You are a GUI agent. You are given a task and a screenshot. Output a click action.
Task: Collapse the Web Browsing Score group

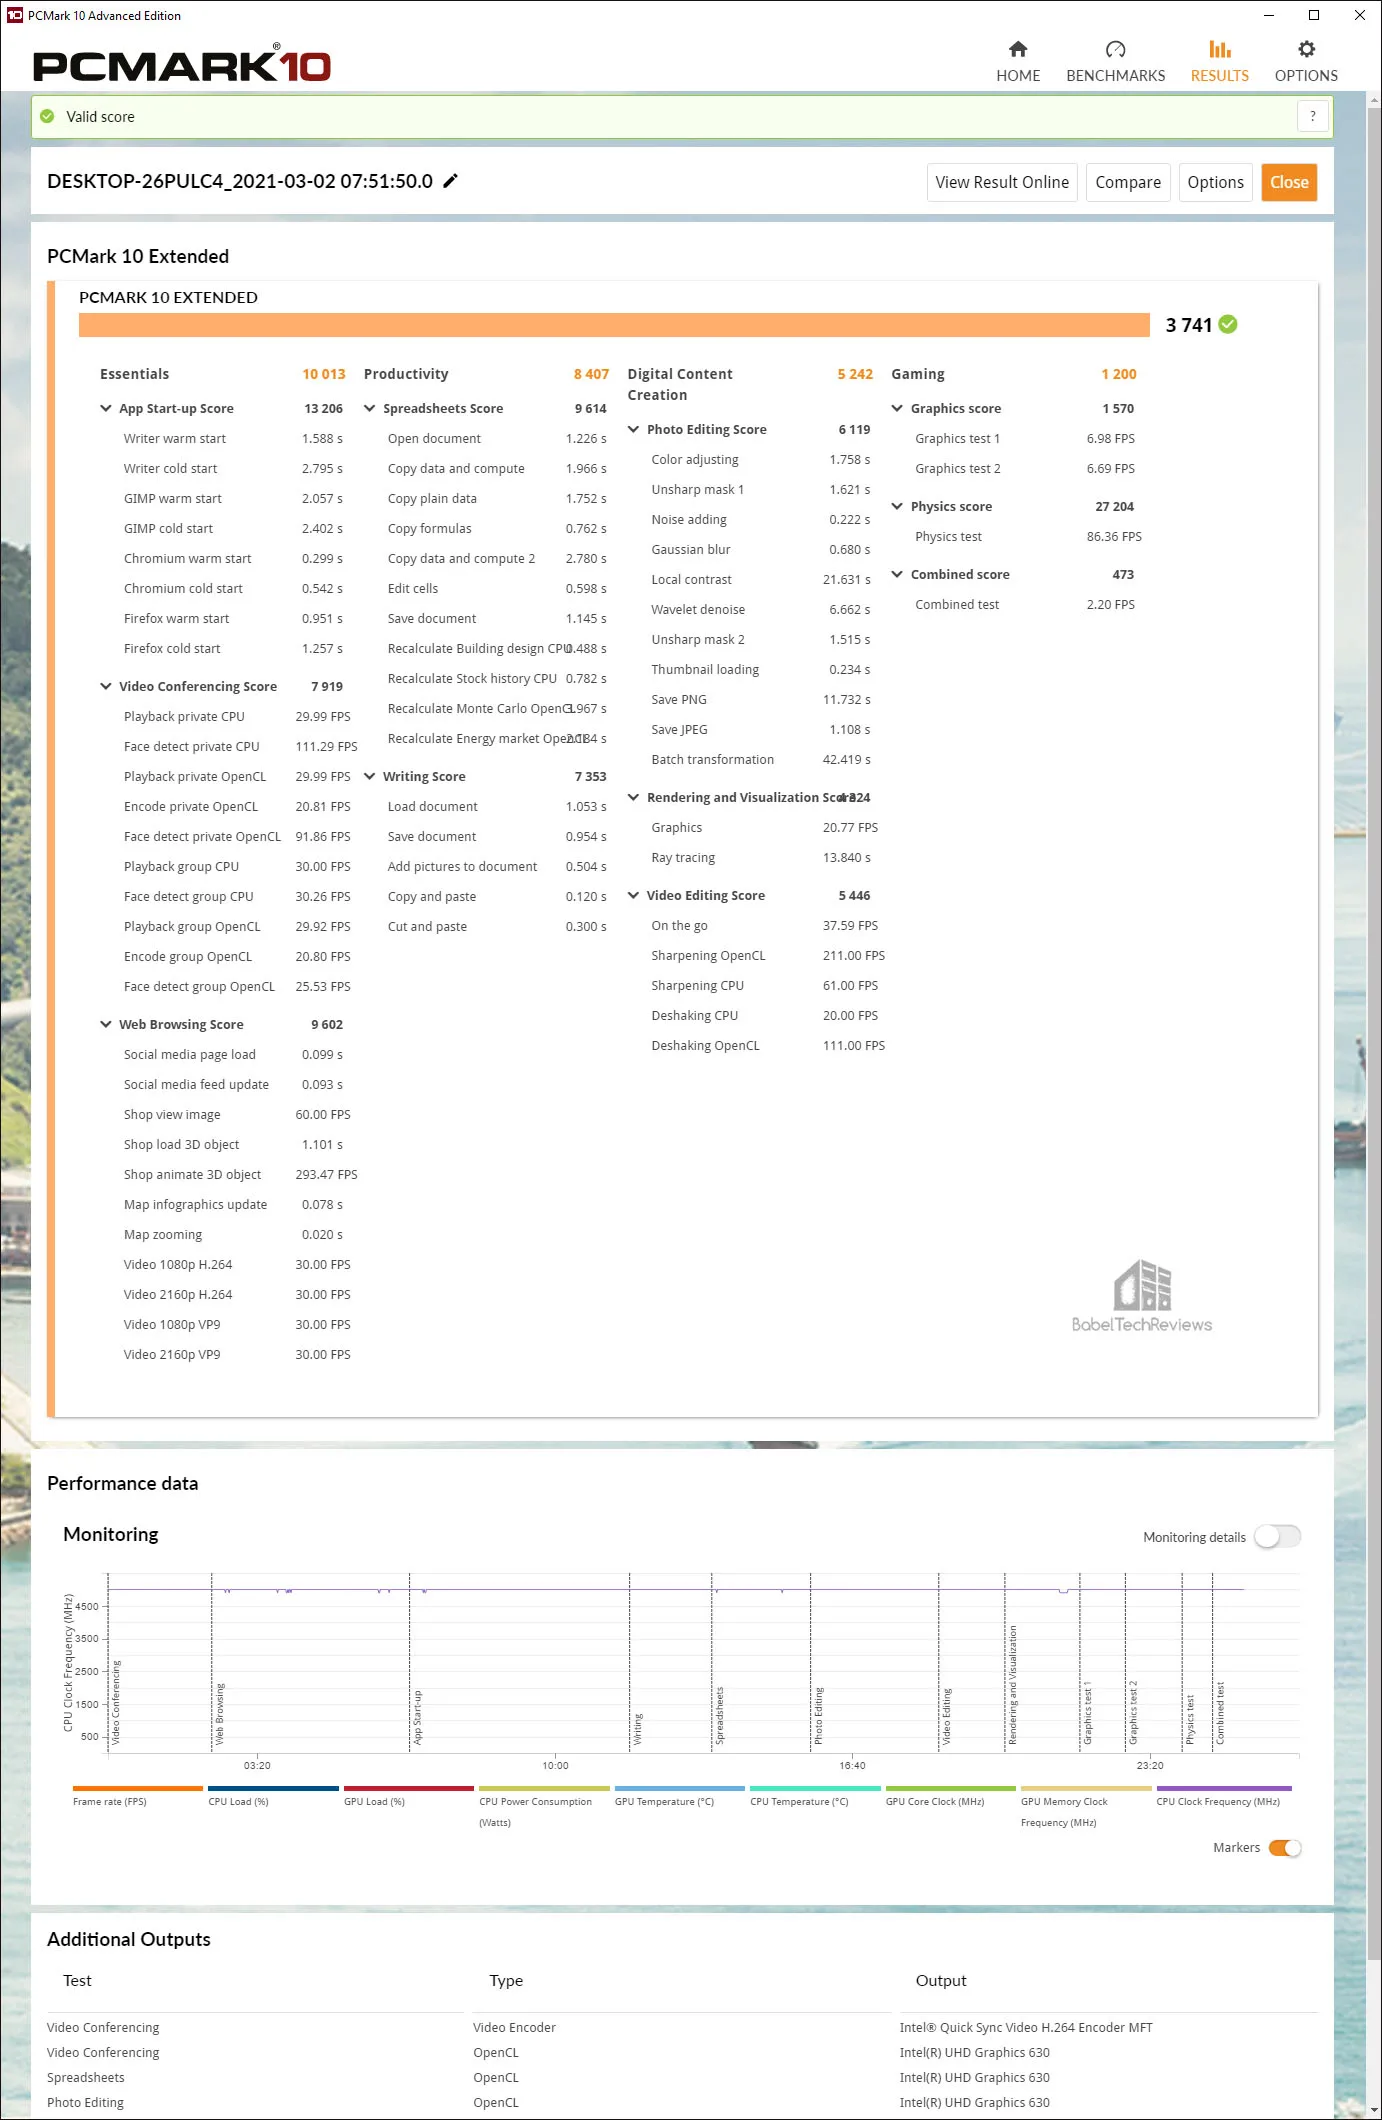(106, 1024)
